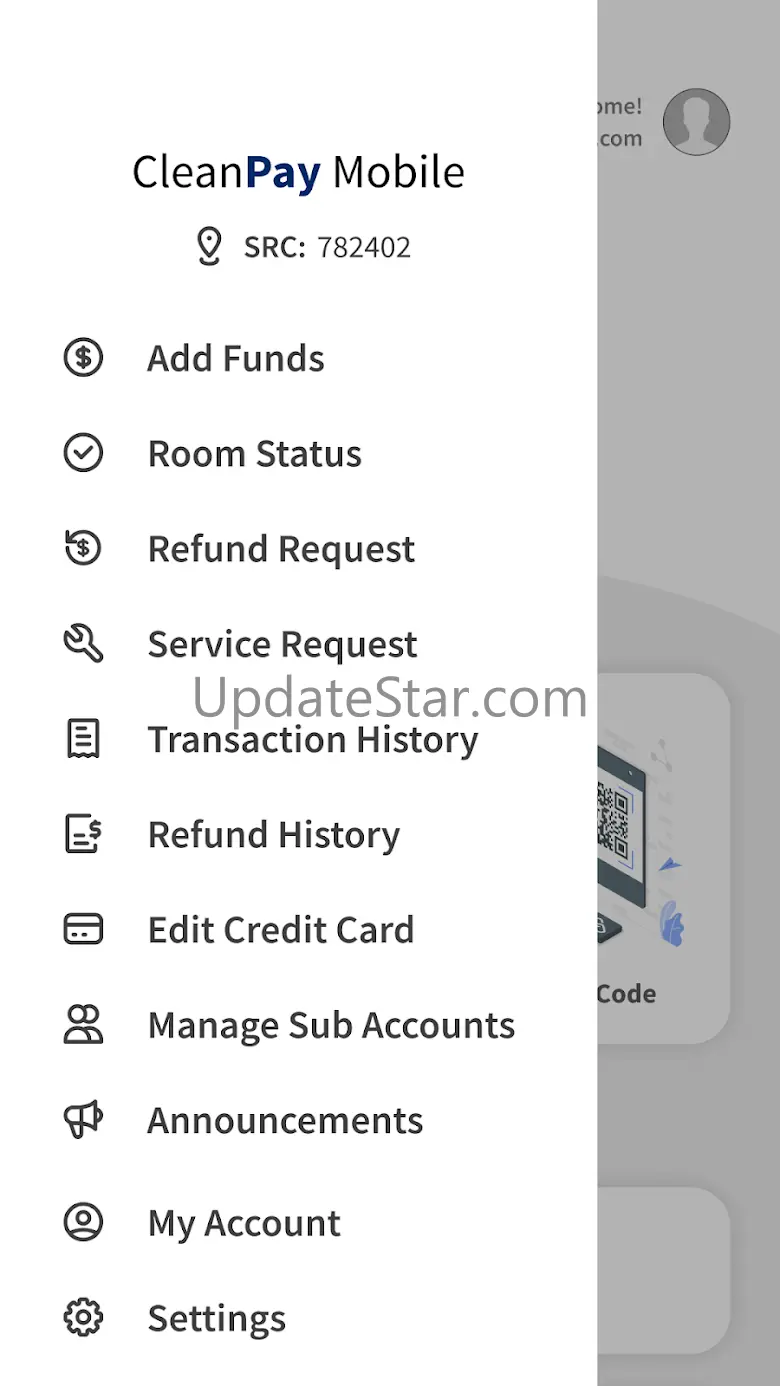Click the location pin next to SRC
This screenshot has width=780, height=1386.
click(x=208, y=246)
